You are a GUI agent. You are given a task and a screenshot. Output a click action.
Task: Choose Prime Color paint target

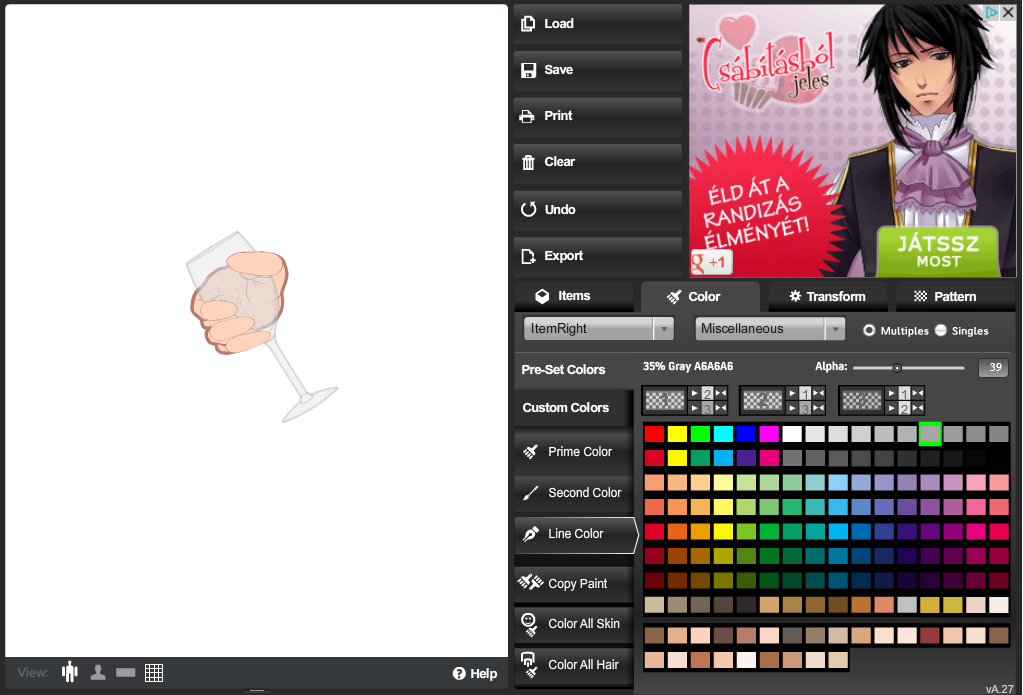573,452
